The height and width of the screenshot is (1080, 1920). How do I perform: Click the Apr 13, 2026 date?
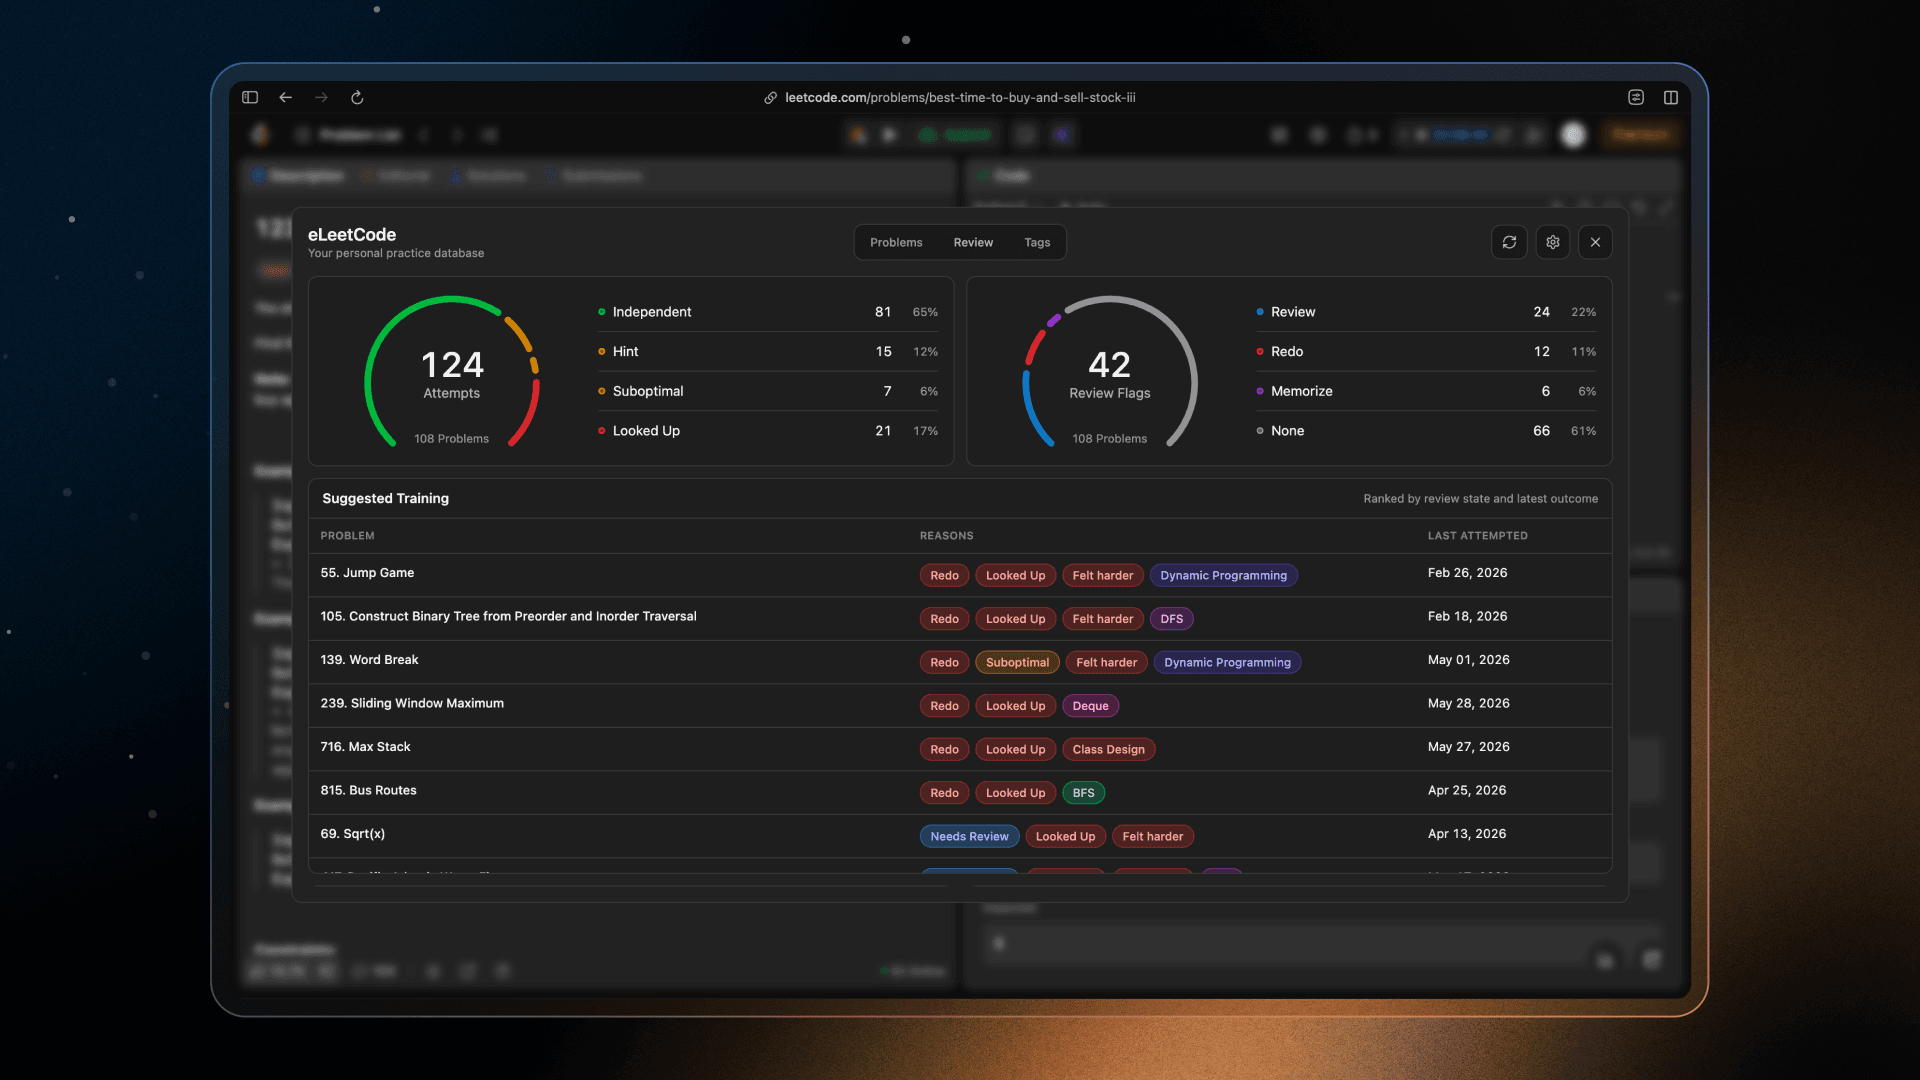1466,834
